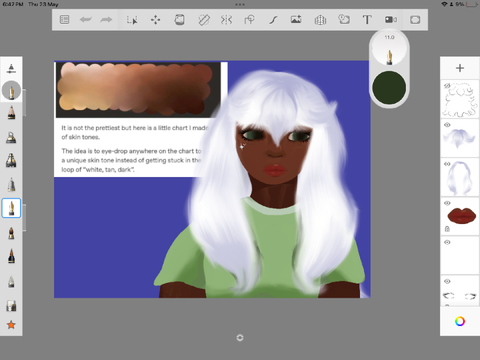Image resolution: width=480 pixels, height=360 pixels.
Task: Show the hidden curly sketch layer
Action: point(447,86)
